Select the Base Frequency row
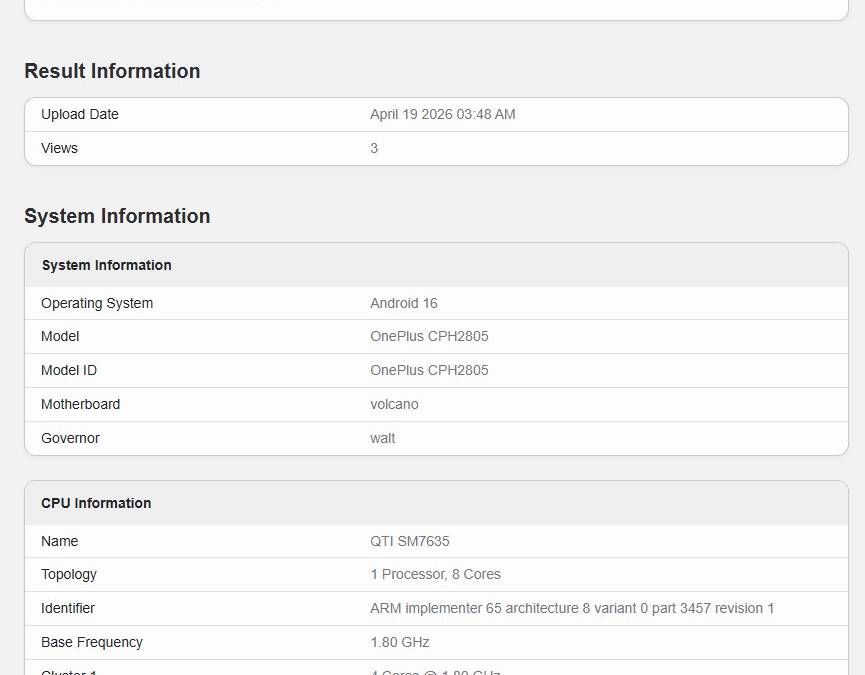 coord(92,642)
